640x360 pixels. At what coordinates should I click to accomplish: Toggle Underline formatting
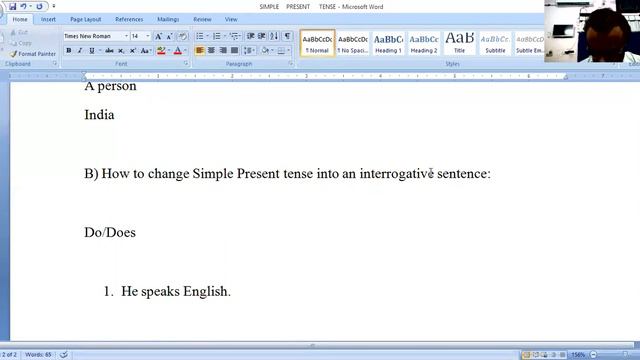click(x=91, y=50)
